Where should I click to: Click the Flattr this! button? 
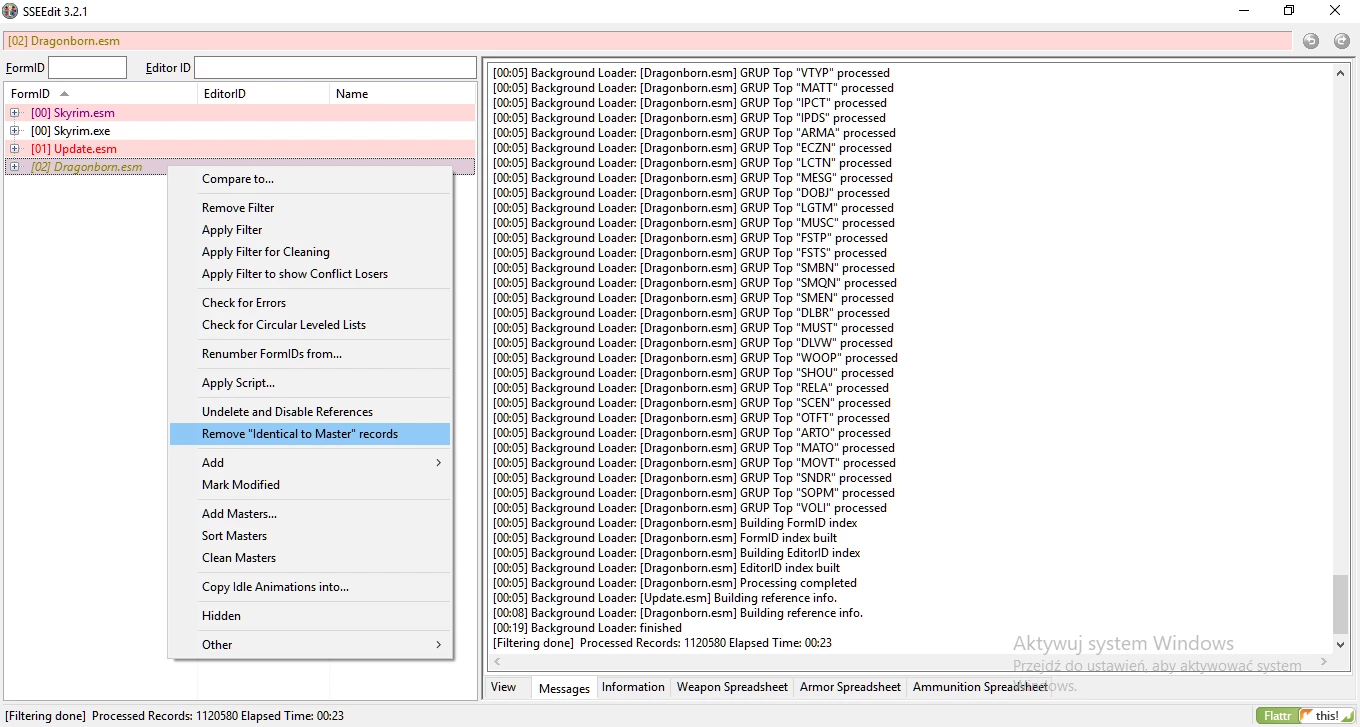coord(1305,716)
